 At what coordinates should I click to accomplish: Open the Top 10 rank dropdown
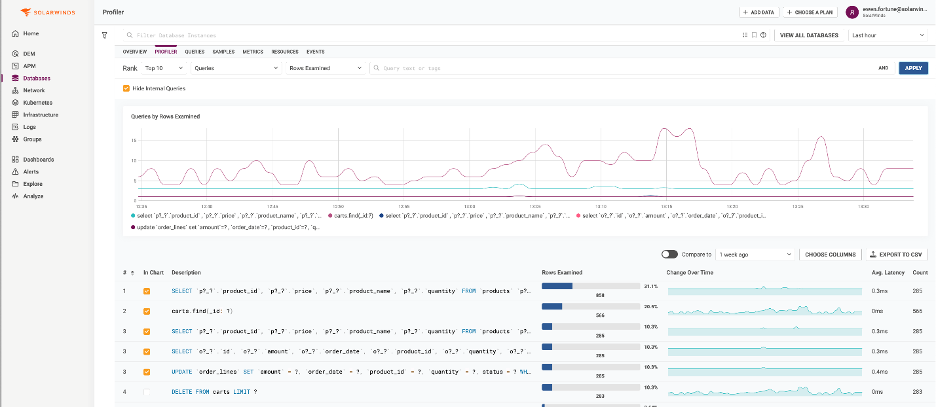coord(165,68)
